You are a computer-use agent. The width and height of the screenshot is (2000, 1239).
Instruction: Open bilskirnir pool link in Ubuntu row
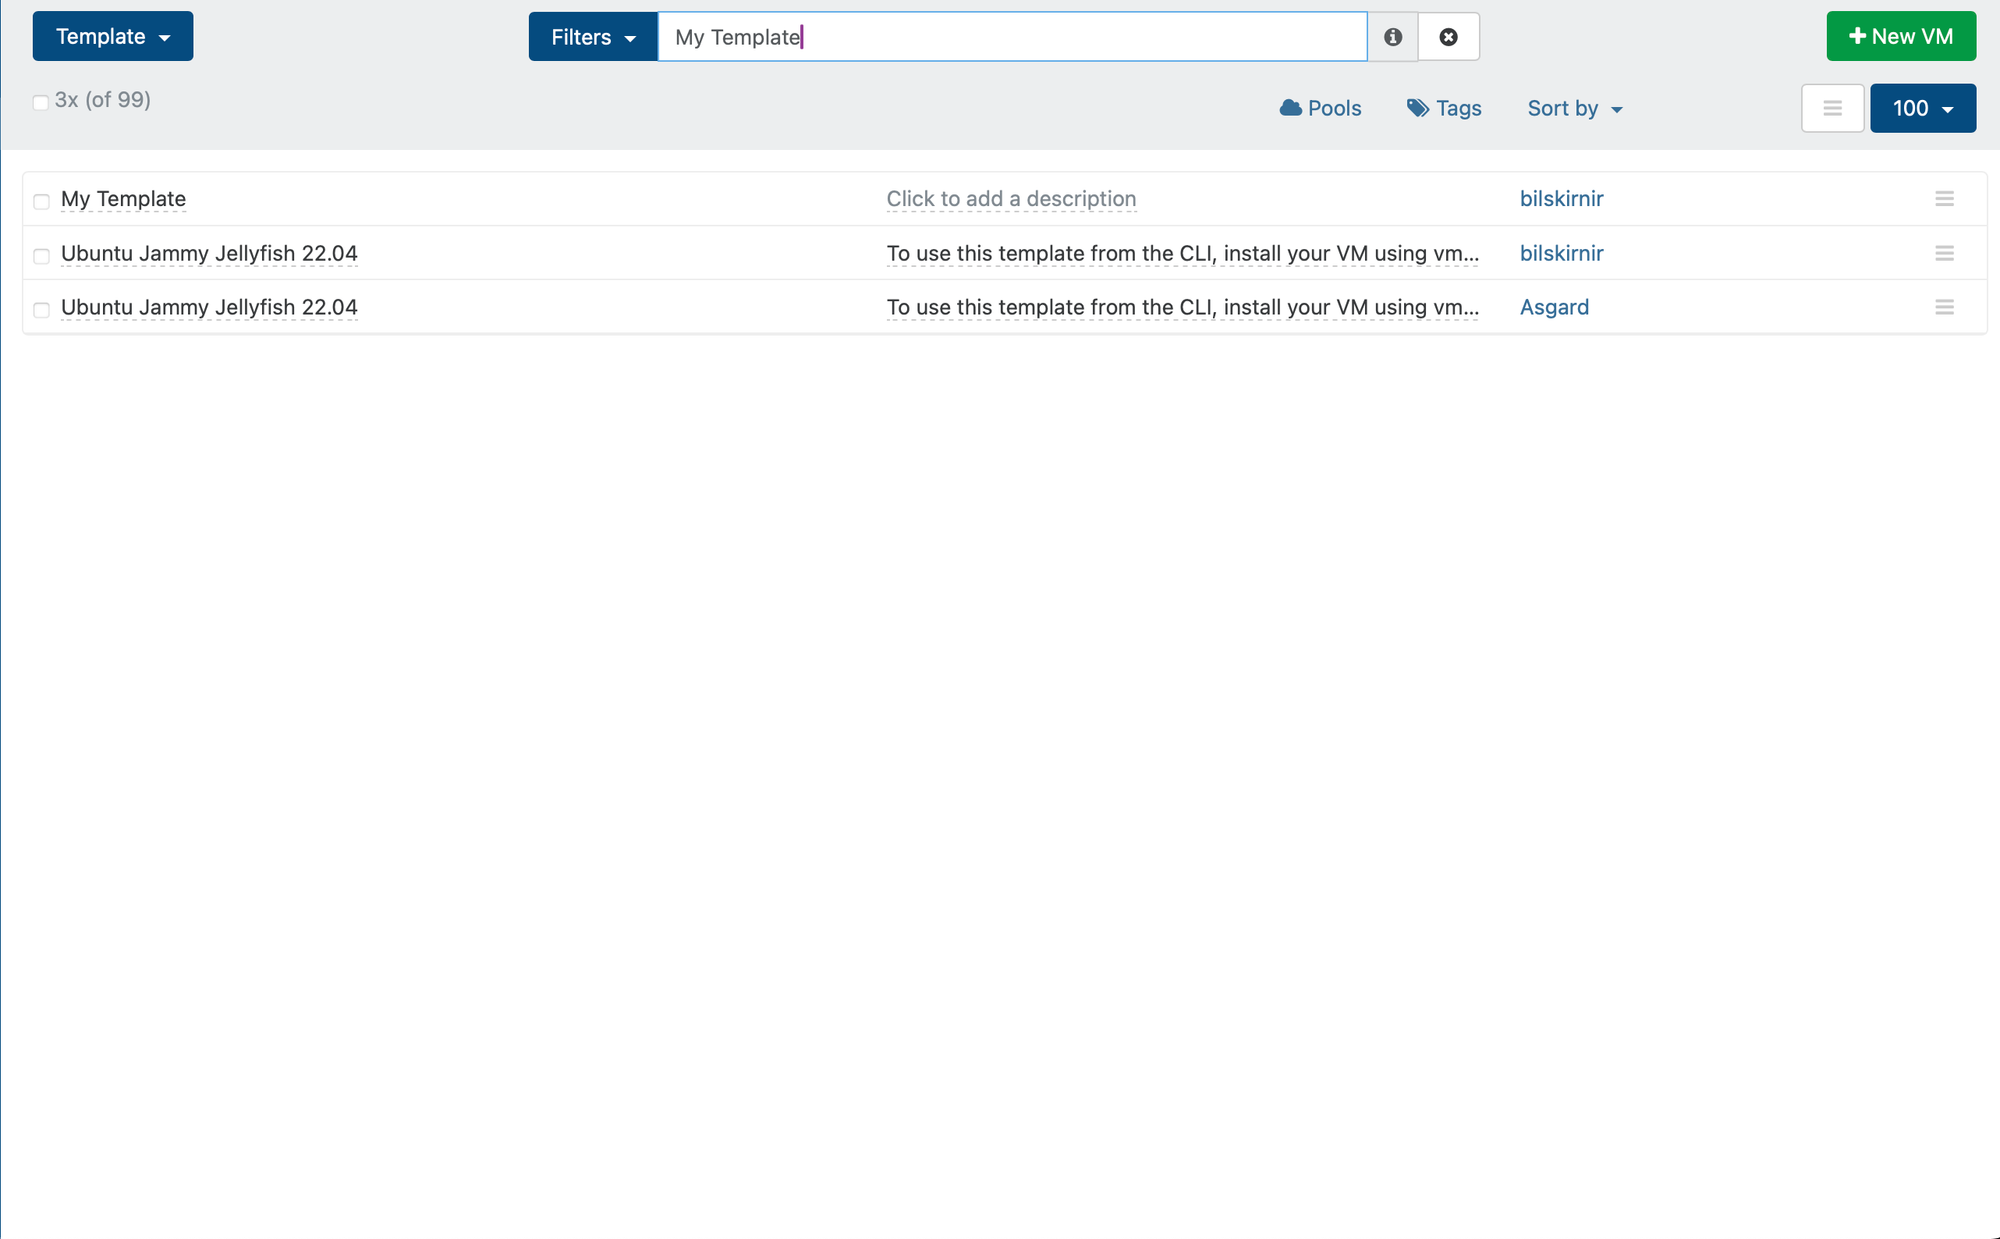coord(1561,253)
